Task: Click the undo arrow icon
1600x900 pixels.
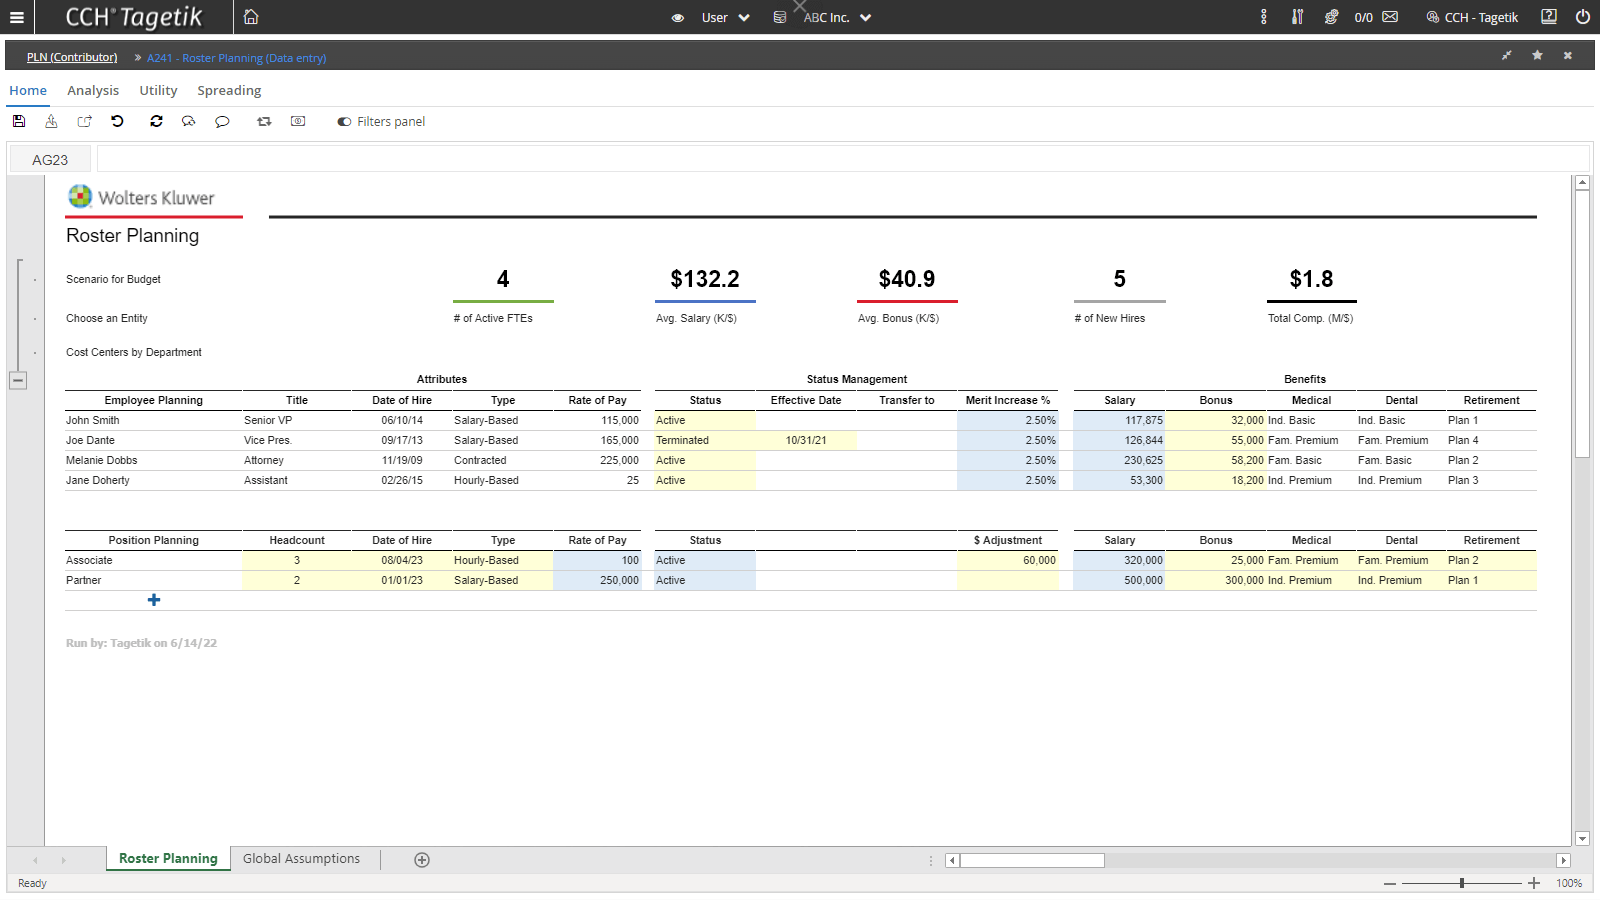Action: [x=118, y=121]
